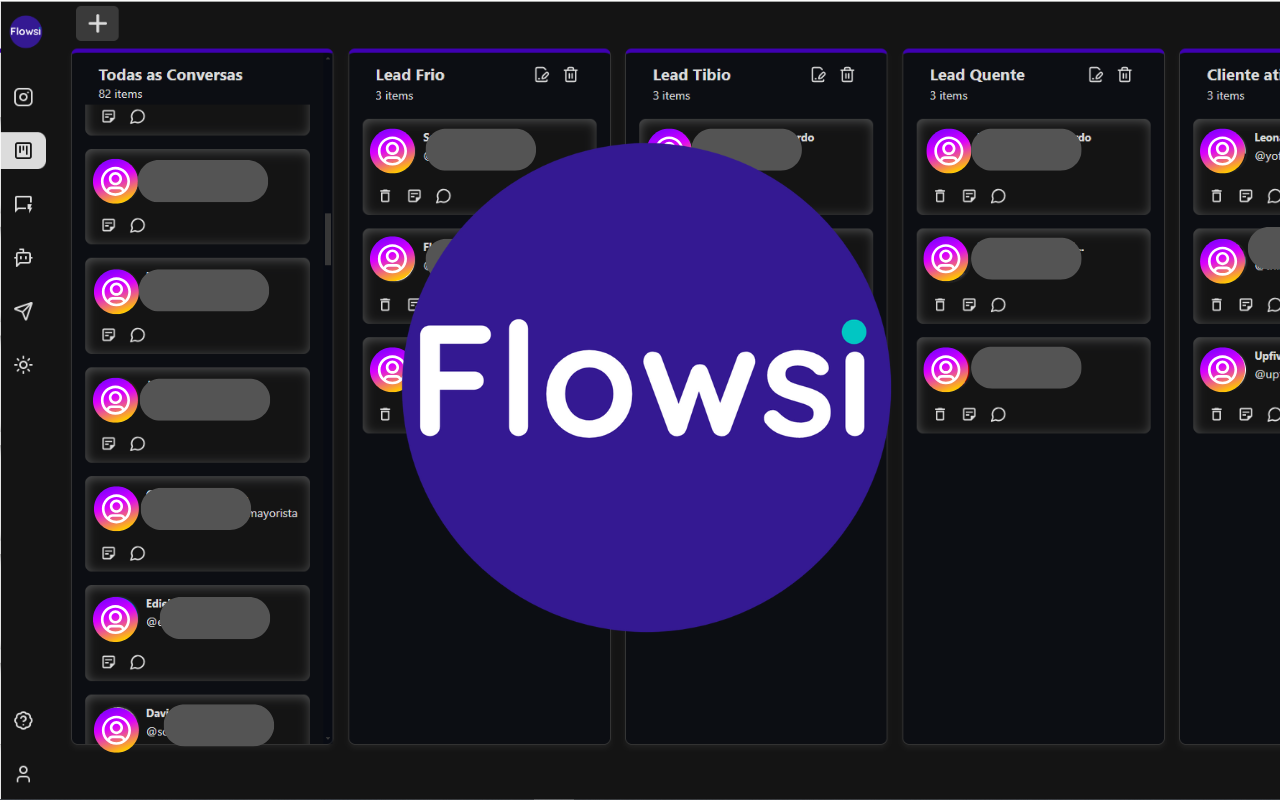Delete the last card in Lead Quente
1280x800 pixels.
(940, 414)
